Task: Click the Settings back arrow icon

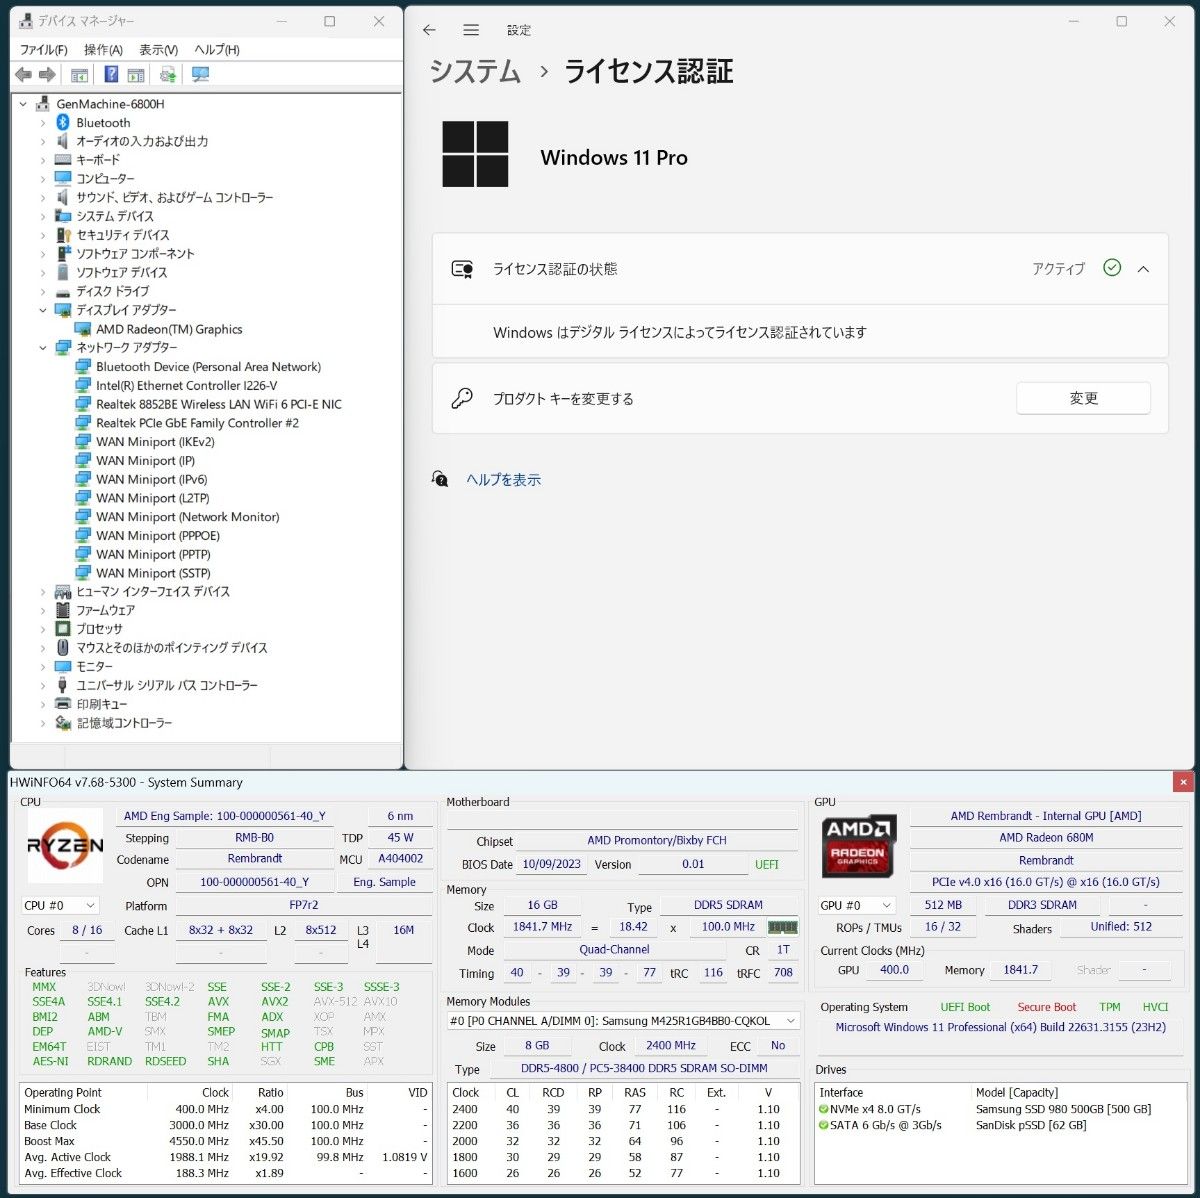Action: pyautogui.click(x=429, y=30)
